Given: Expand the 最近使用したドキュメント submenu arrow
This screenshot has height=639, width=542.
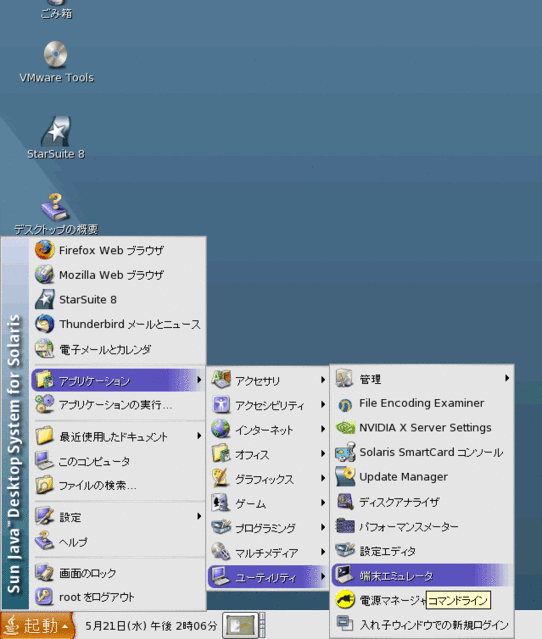Looking at the screenshot, I should (x=199, y=436).
